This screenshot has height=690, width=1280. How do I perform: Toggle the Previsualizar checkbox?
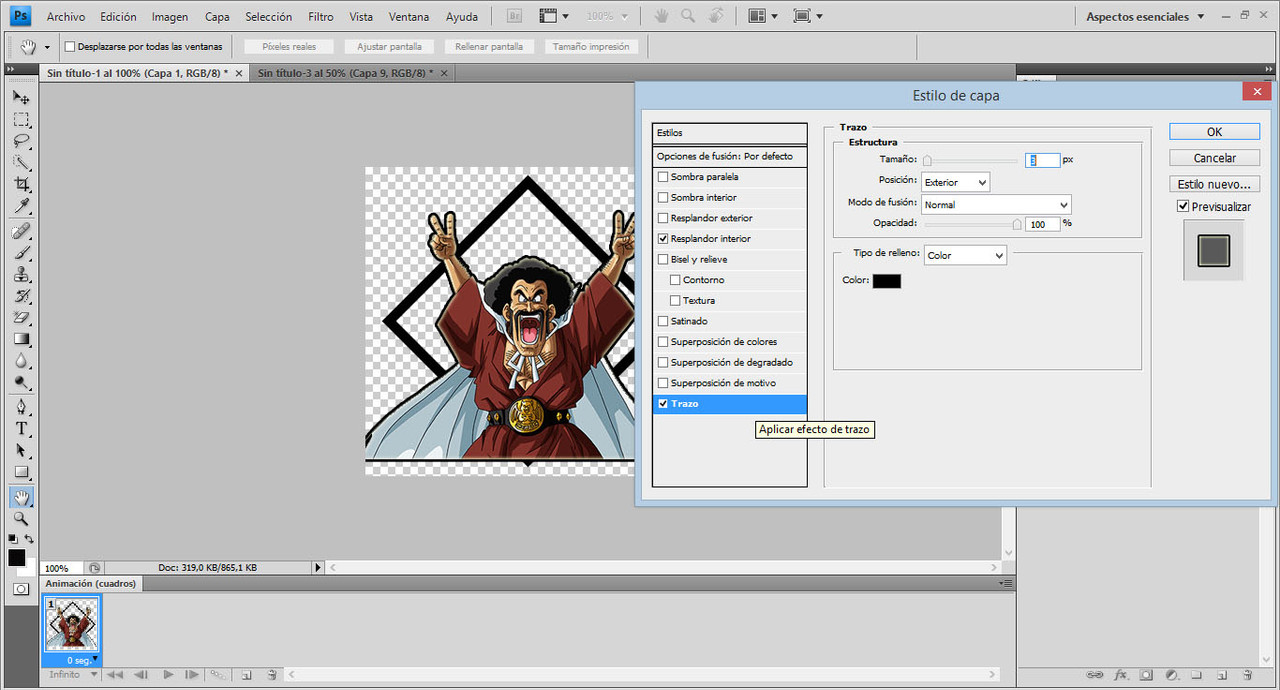point(1183,206)
